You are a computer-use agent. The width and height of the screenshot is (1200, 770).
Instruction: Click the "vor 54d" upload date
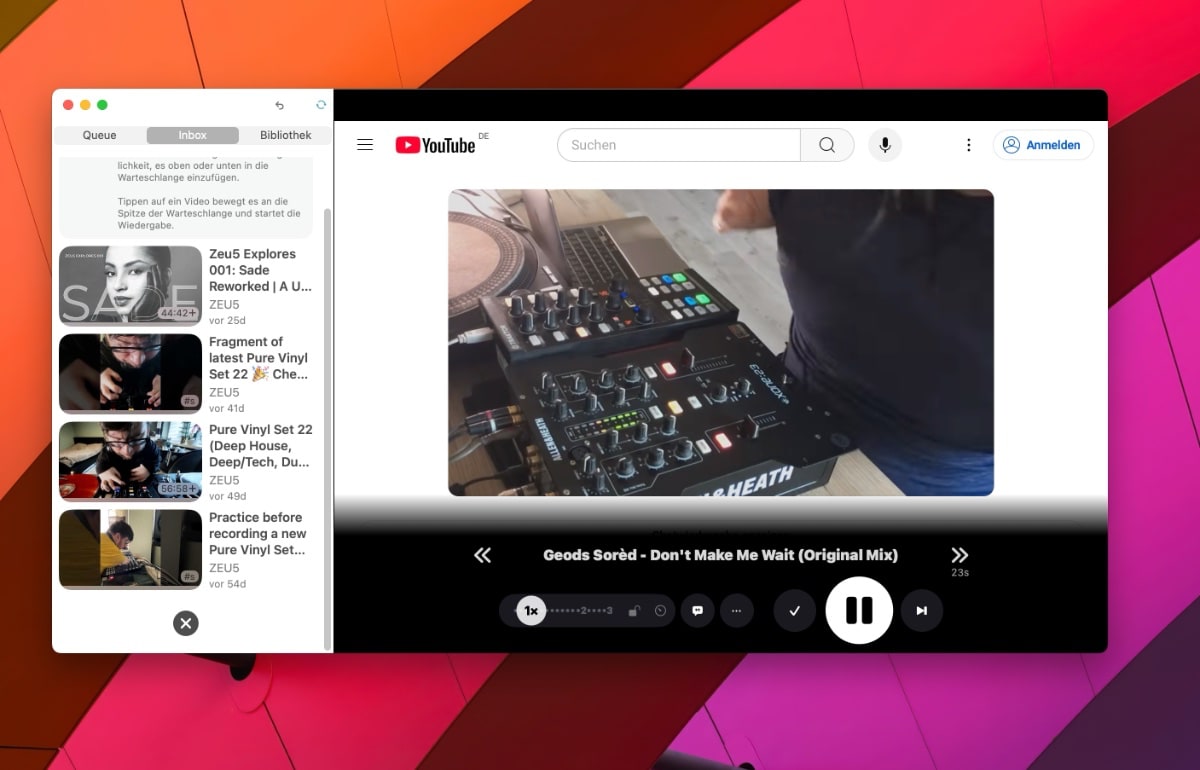click(x=227, y=584)
